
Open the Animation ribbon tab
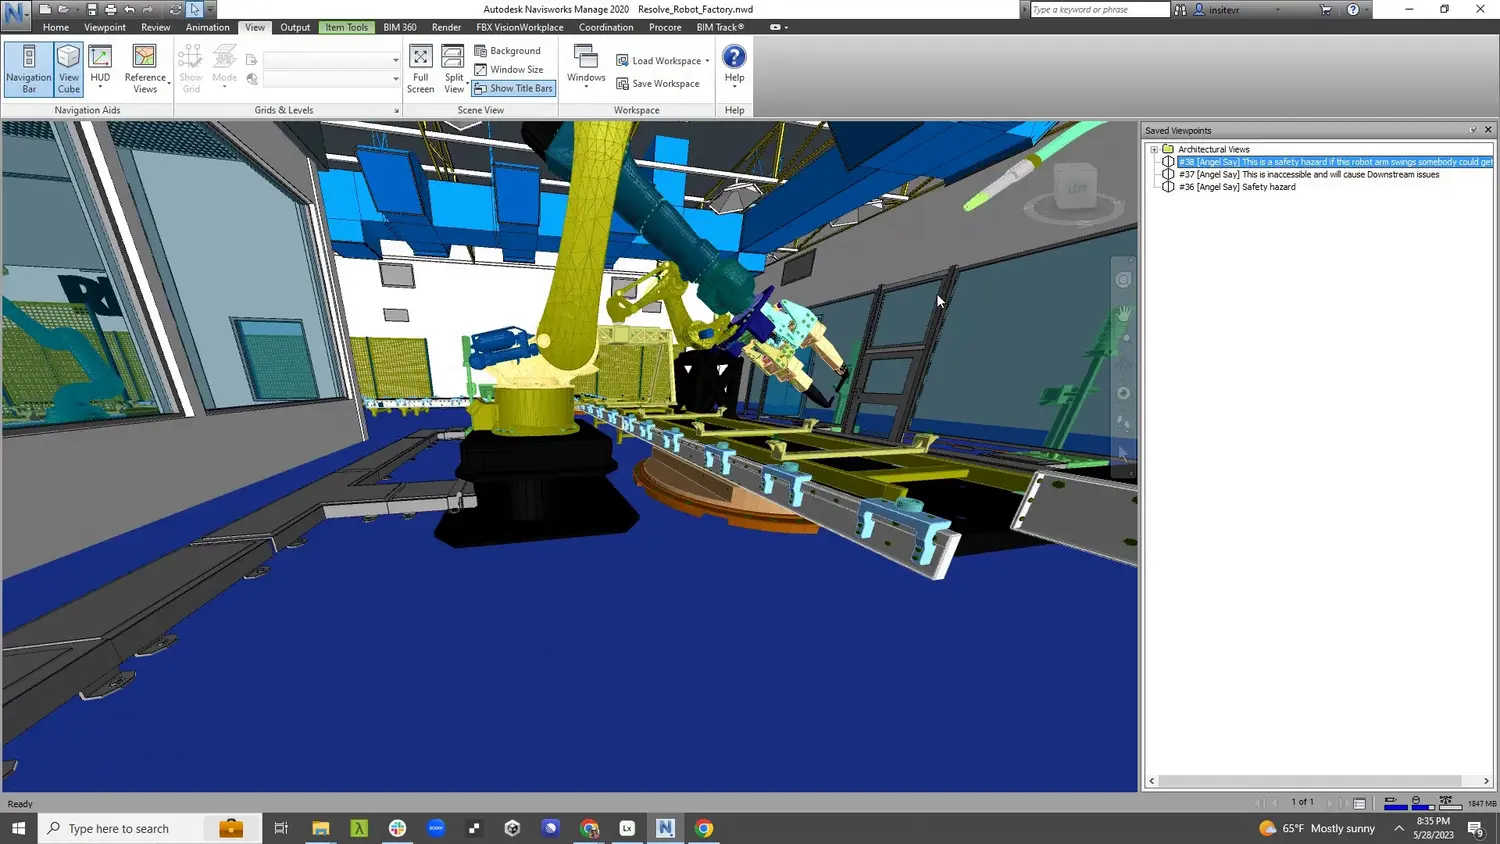208,27
